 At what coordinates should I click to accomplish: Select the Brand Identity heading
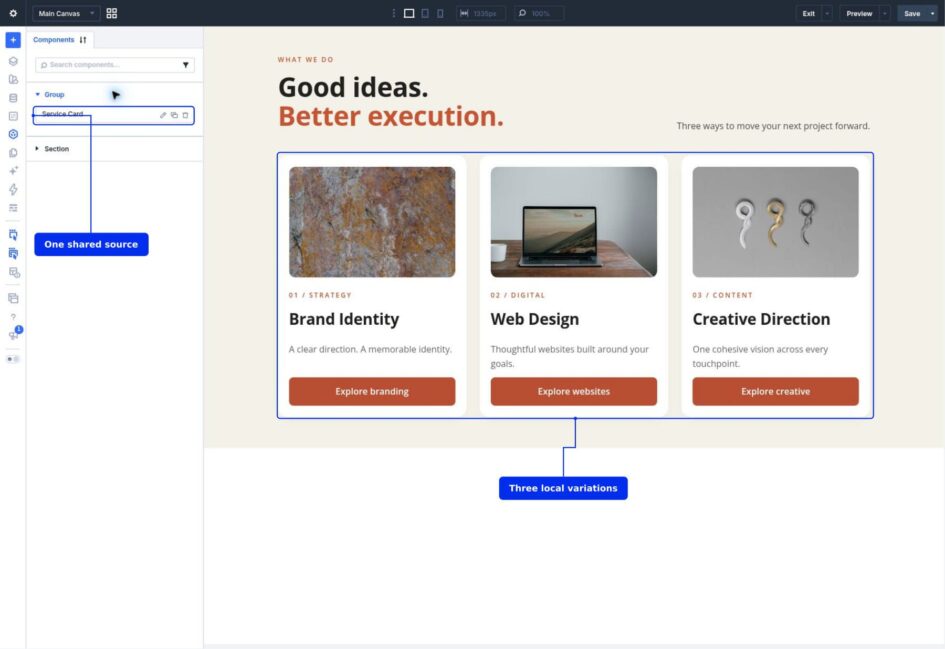click(344, 319)
